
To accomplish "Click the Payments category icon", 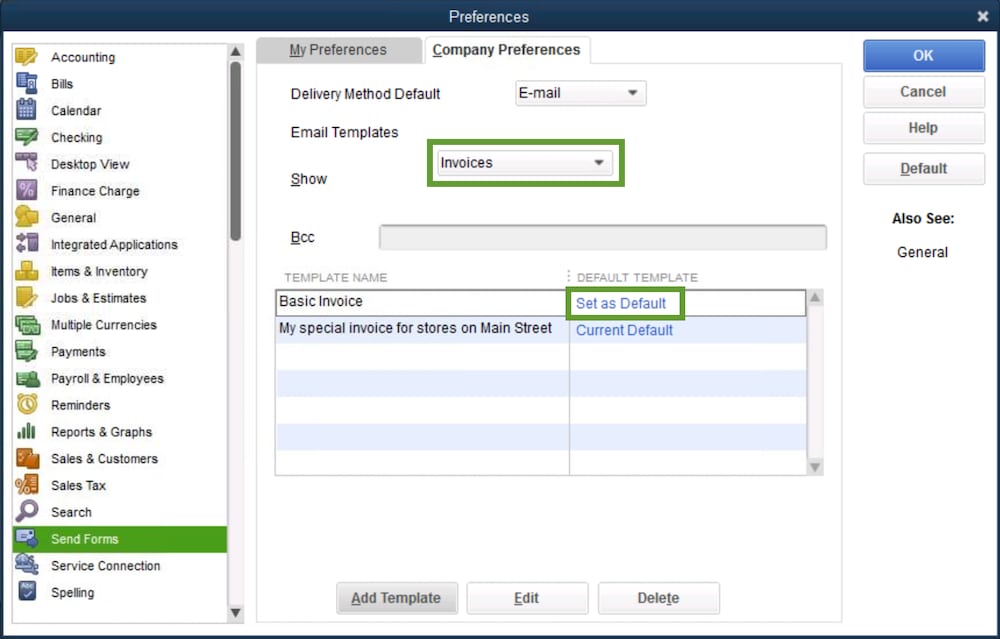I will tap(27, 351).
